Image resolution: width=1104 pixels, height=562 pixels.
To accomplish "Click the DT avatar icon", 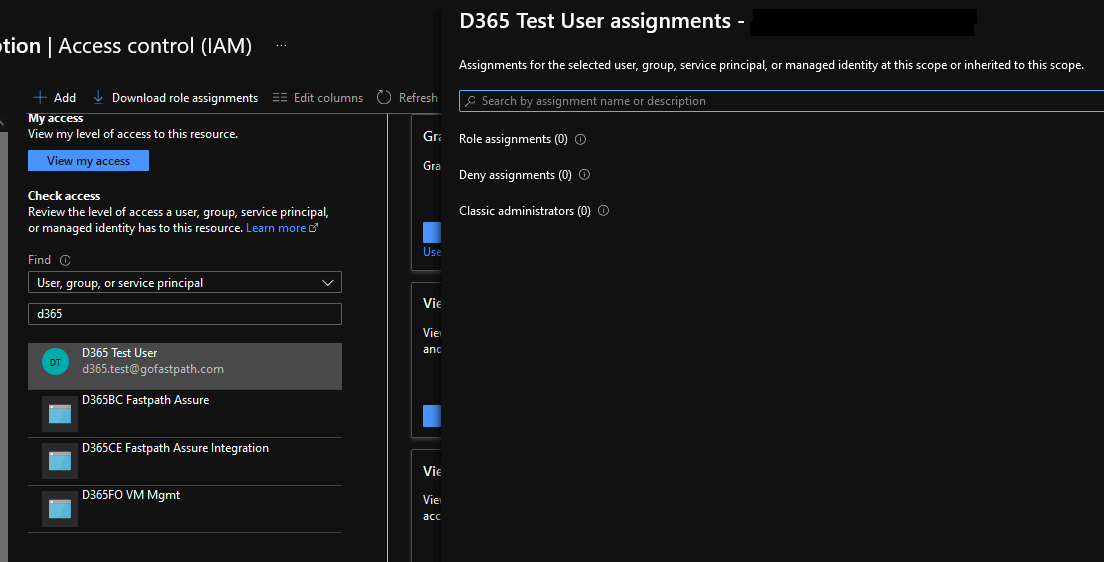I will point(56,363).
